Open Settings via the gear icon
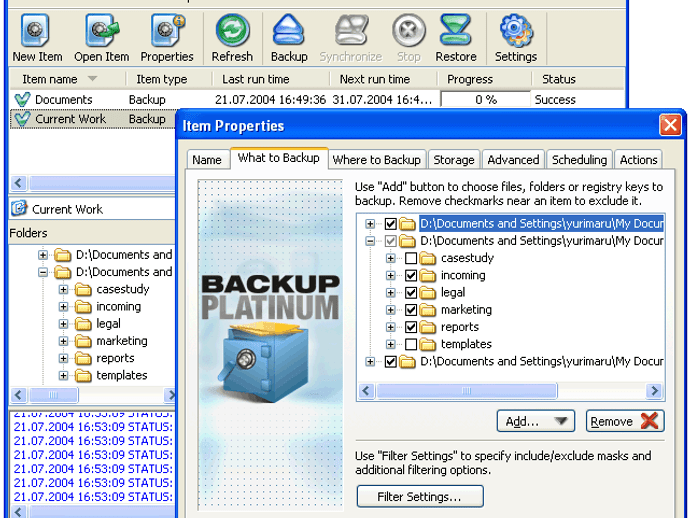The width and height of the screenshot is (690, 518). [516, 30]
